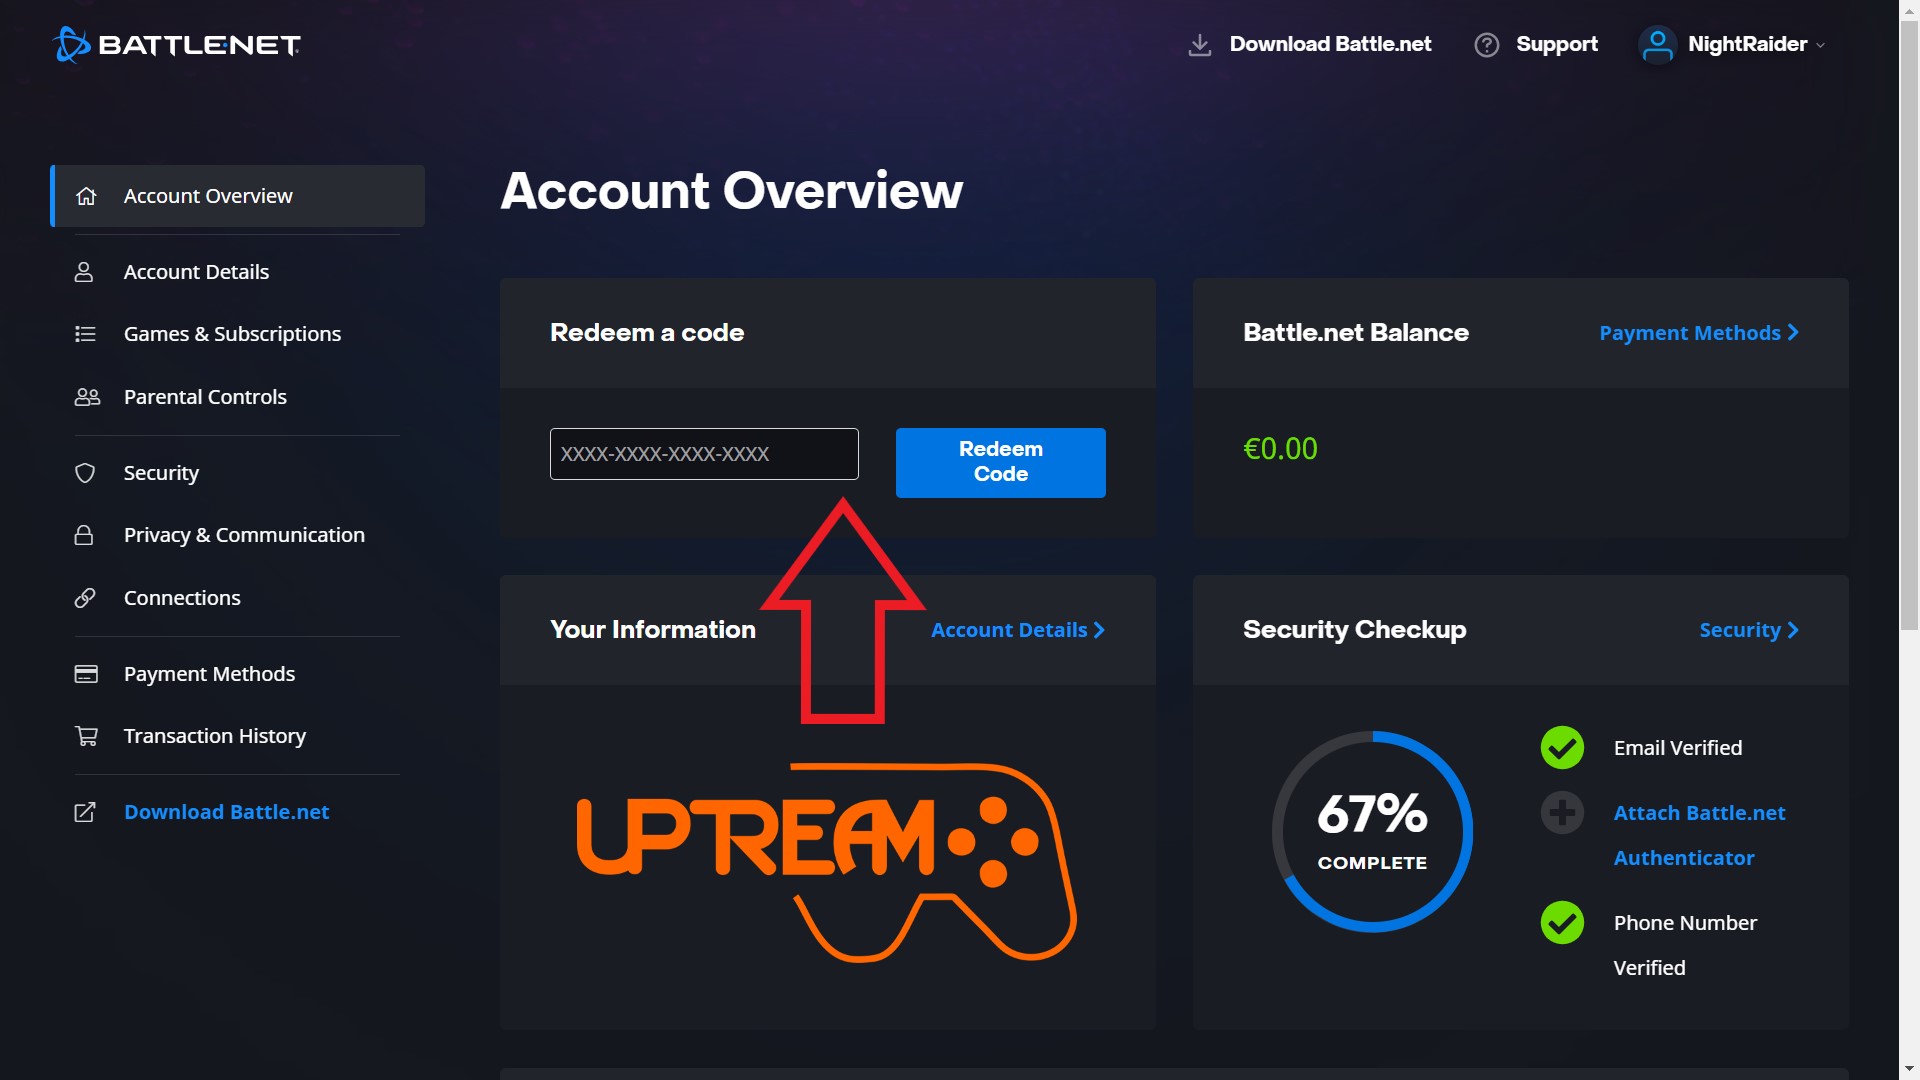Screen dimensions: 1920x1080
Task: Click the Download Battle.net external link icon
Action: click(x=84, y=811)
